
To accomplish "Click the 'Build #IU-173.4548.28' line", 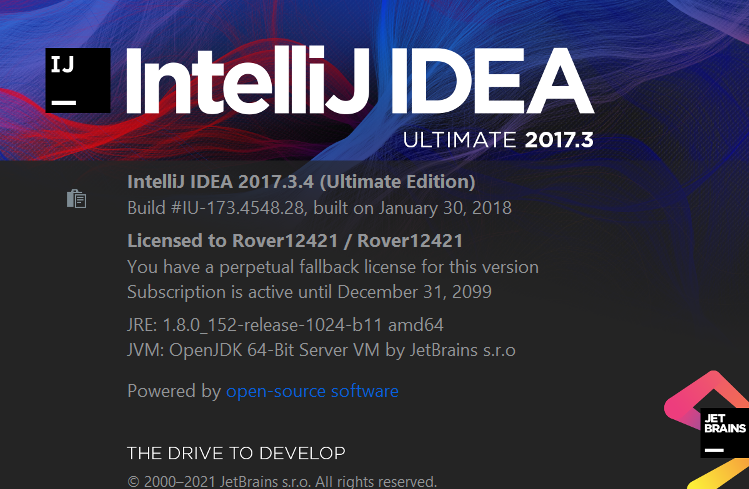I will [x=319, y=208].
